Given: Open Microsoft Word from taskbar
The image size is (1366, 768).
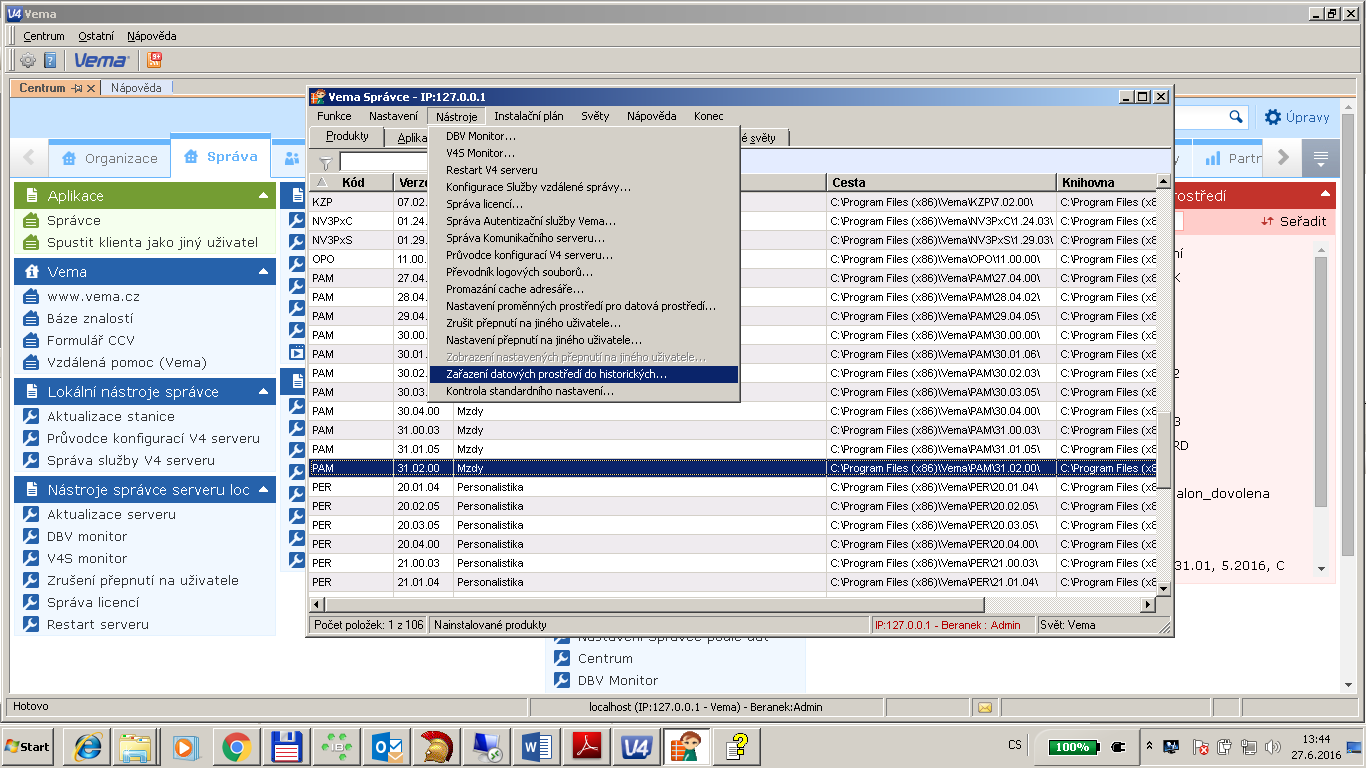Looking at the screenshot, I should tap(537, 747).
